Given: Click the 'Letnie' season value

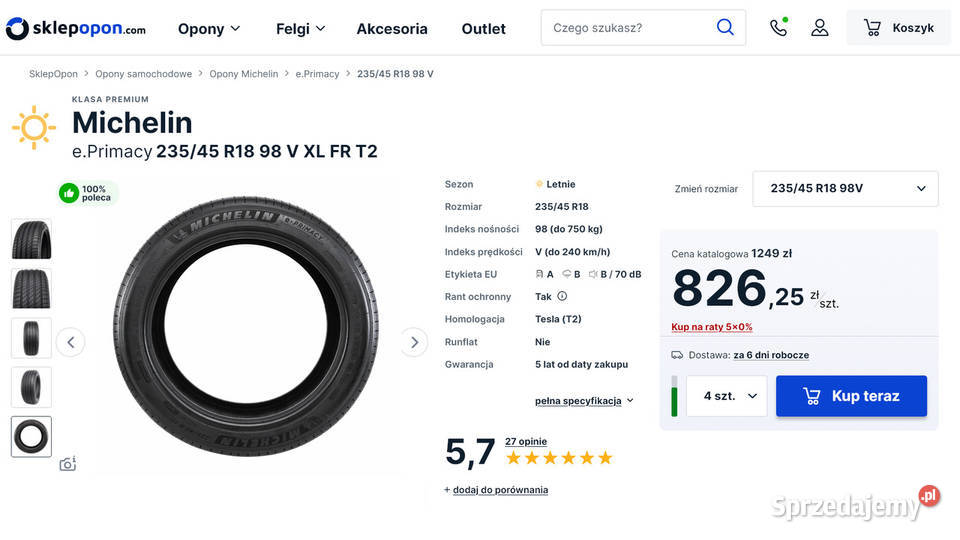Looking at the screenshot, I should point(560,184).
